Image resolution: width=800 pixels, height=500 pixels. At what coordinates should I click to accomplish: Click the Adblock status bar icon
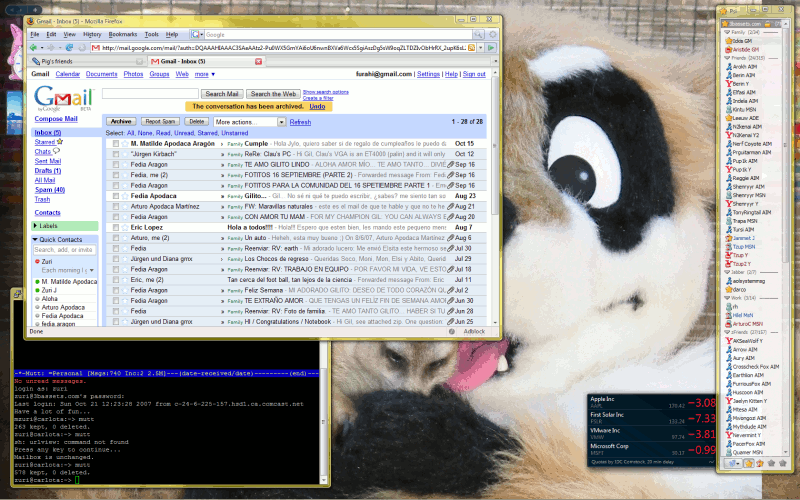click(475, 330)
